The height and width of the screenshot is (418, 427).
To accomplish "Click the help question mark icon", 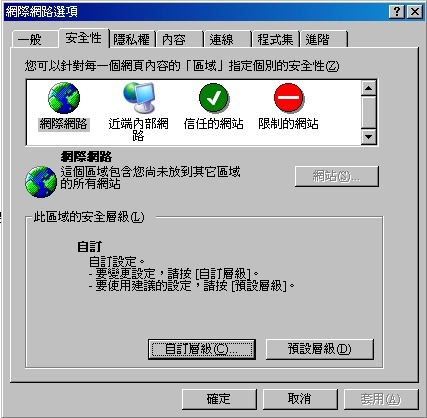I will pyautogui.click(x=397, y=12).
